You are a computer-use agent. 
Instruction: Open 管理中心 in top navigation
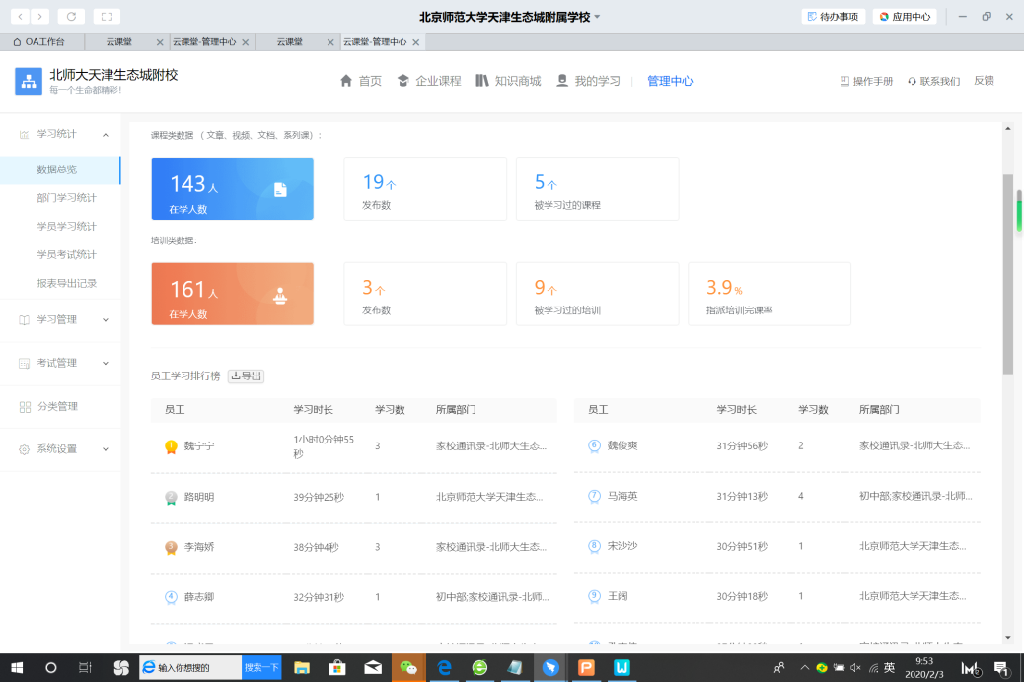[670, 81]
